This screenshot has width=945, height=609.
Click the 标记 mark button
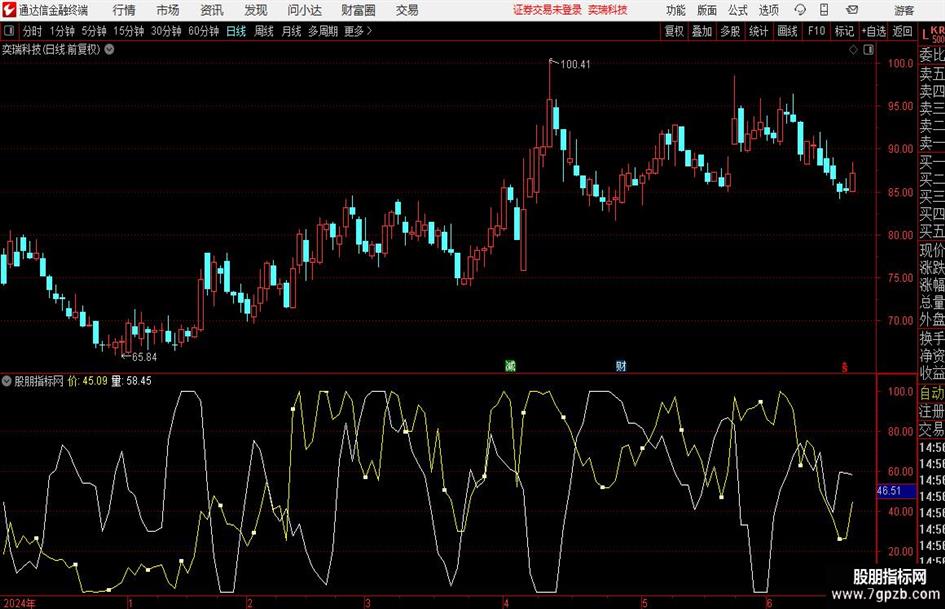844,31
